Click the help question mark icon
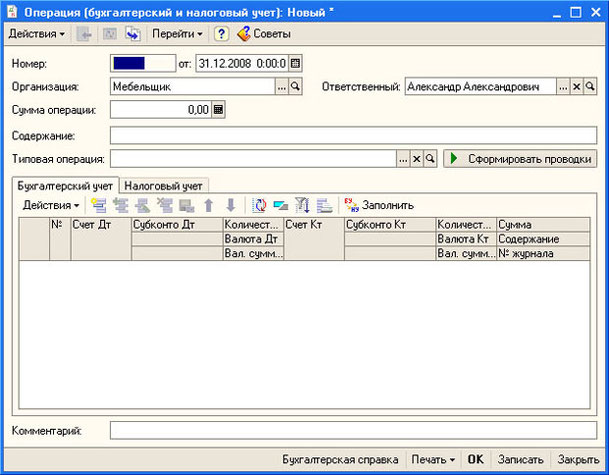The width and height of the screenshot is (609, 475). click(222, 34)
